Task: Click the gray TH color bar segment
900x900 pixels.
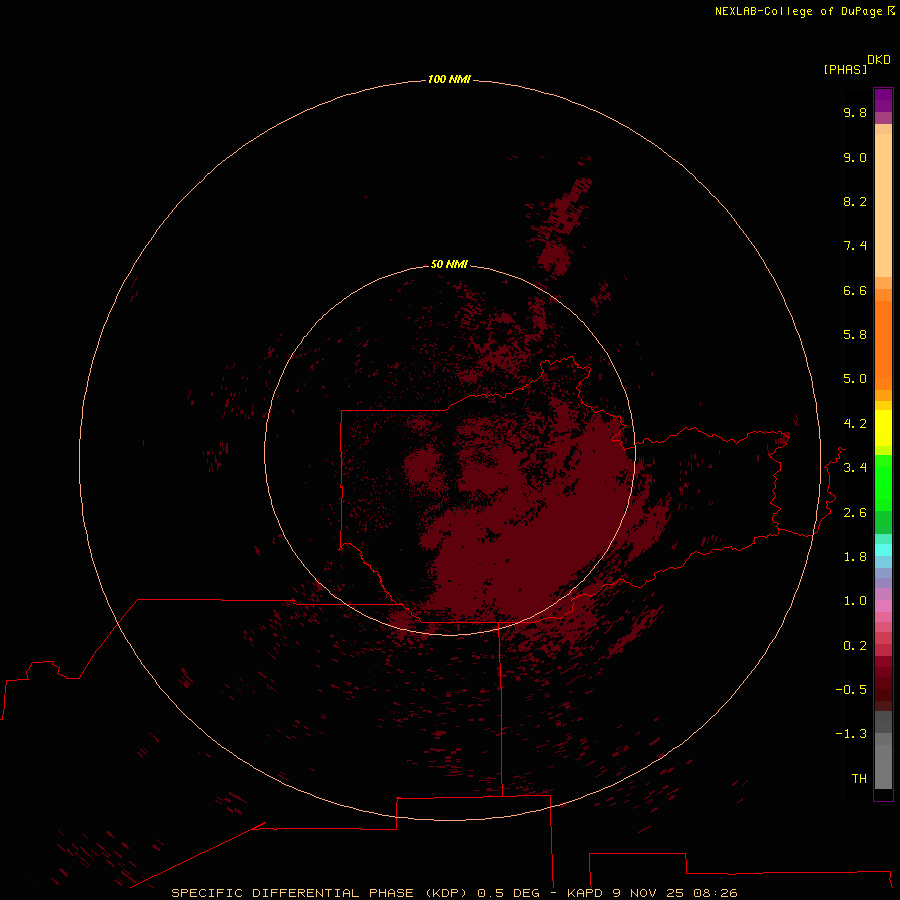Action: pos(883,767)
